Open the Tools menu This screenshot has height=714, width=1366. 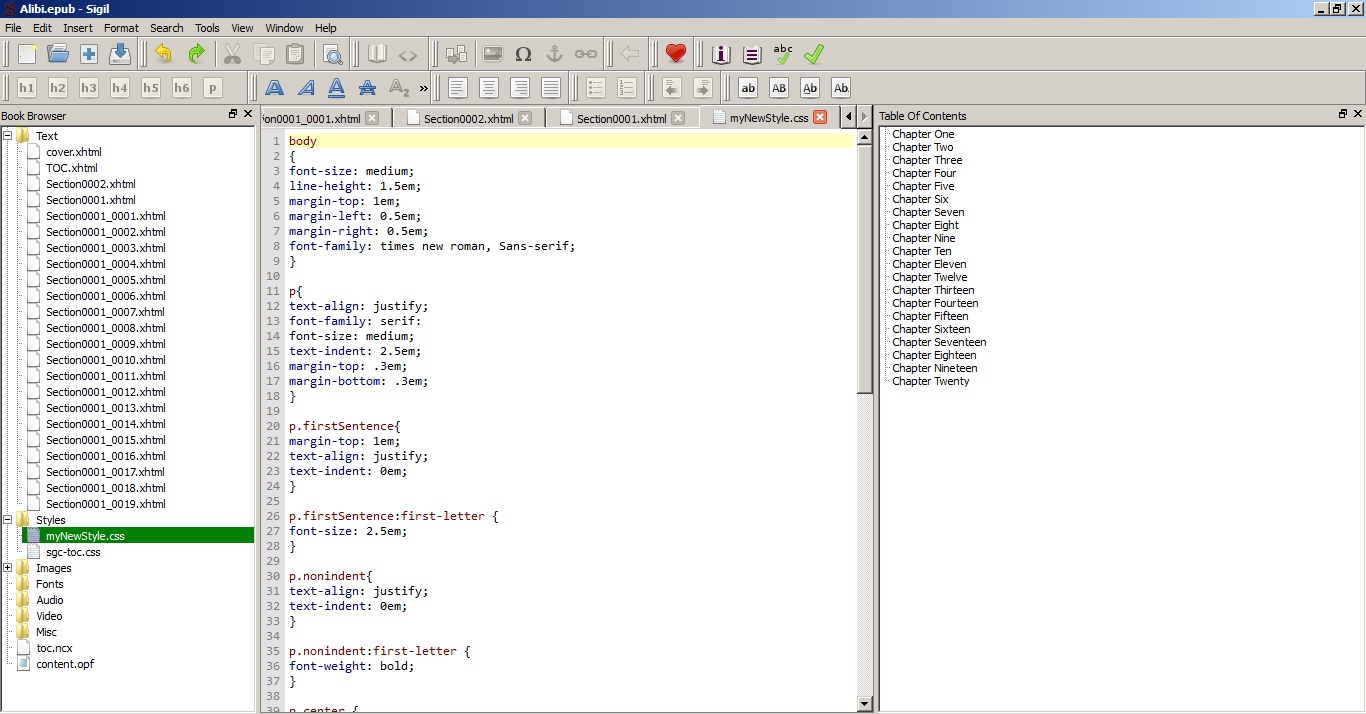[207, 28]
